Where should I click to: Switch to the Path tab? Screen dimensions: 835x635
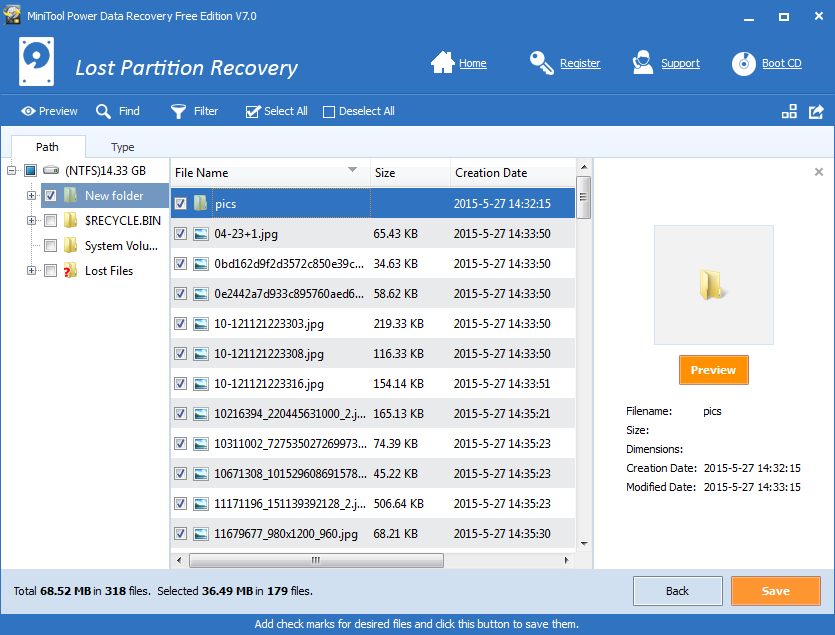click(47, 146)
